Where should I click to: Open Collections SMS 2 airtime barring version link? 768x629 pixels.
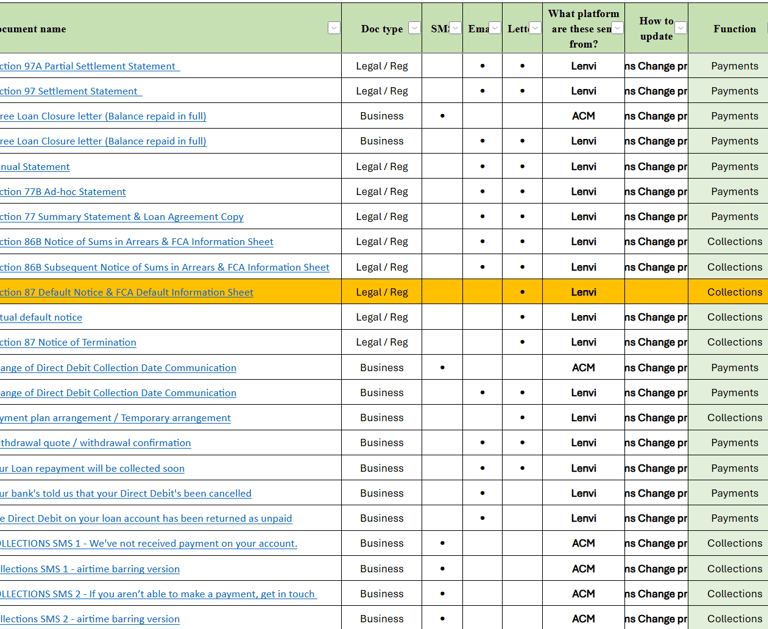[90, 619]
